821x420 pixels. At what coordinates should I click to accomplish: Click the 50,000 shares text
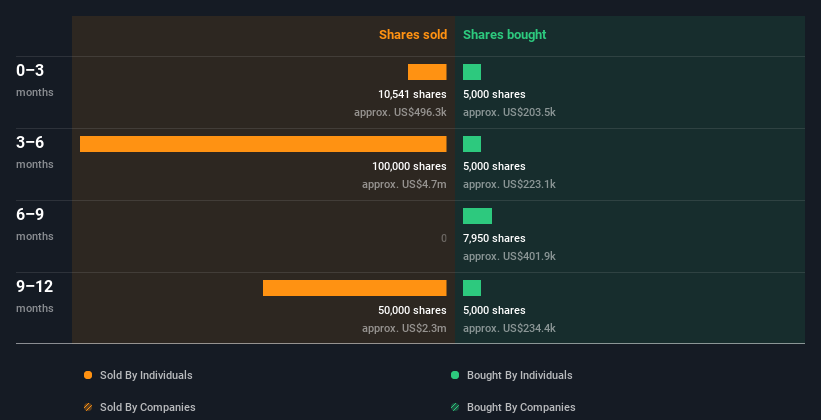coord(412,310)
